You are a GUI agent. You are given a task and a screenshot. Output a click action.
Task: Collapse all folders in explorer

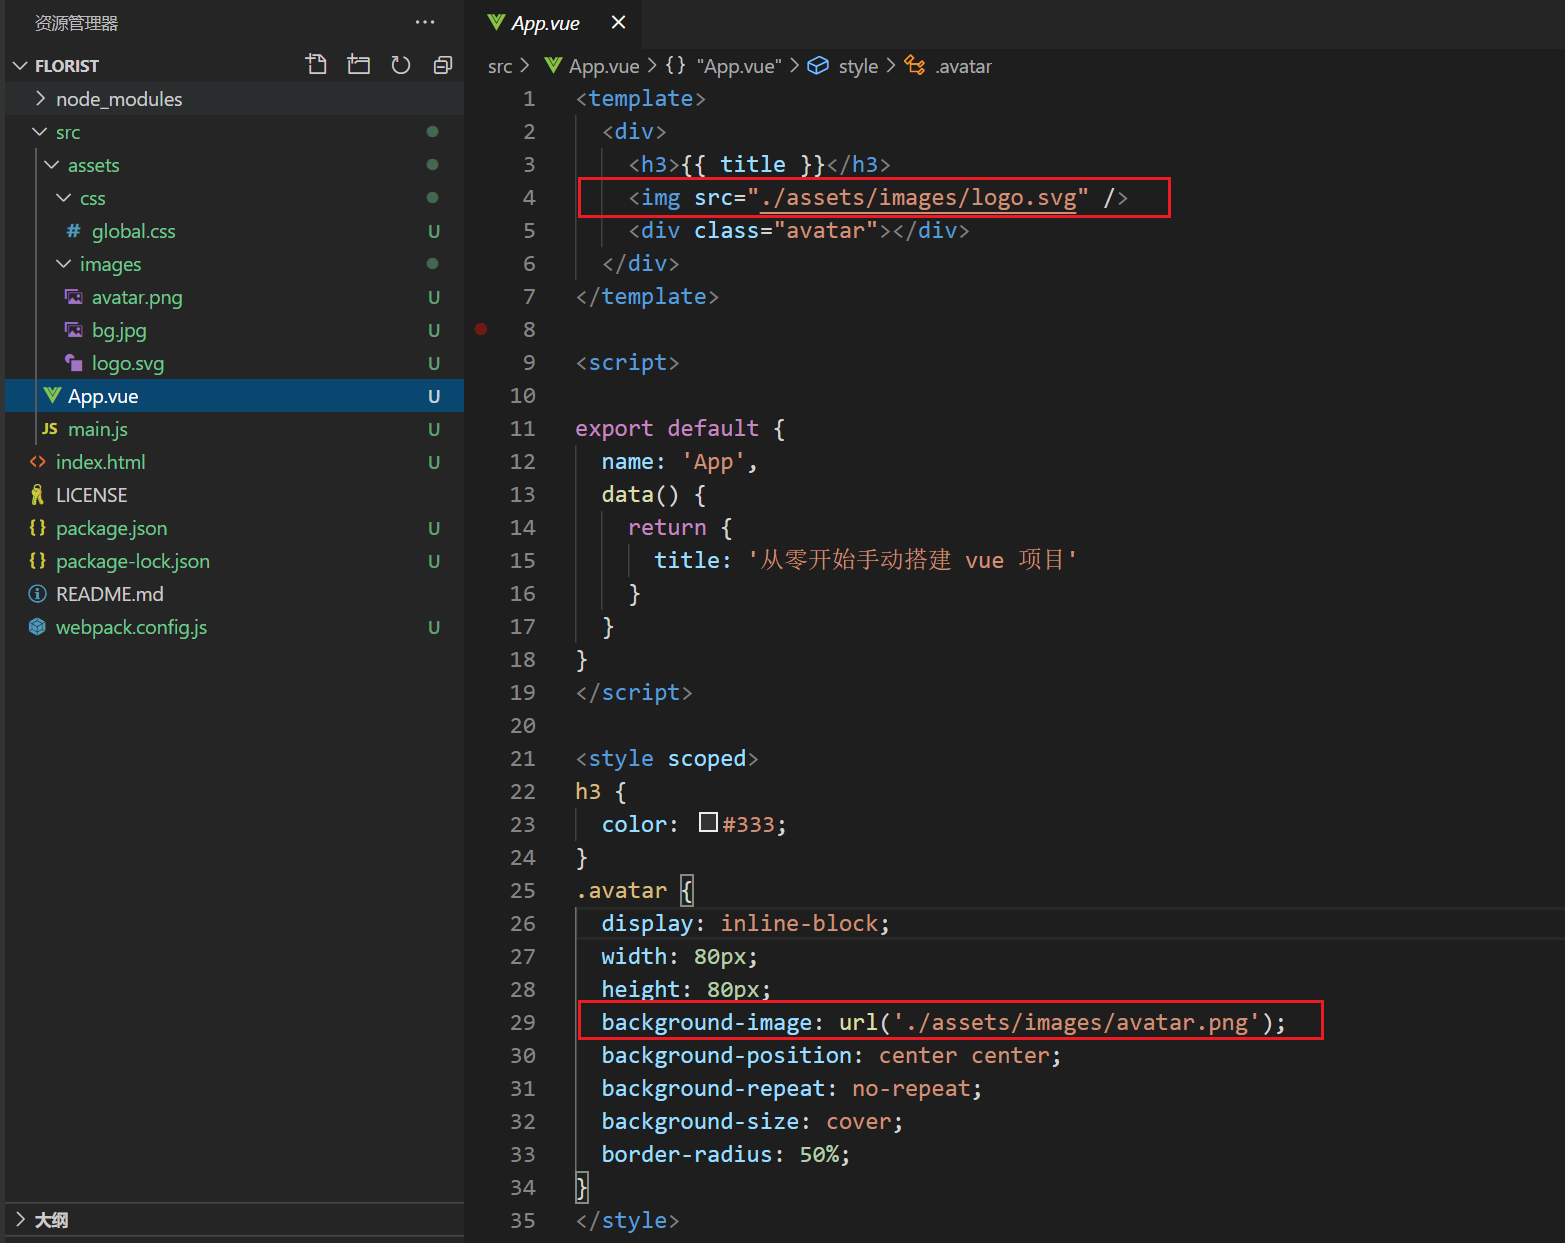443,65
